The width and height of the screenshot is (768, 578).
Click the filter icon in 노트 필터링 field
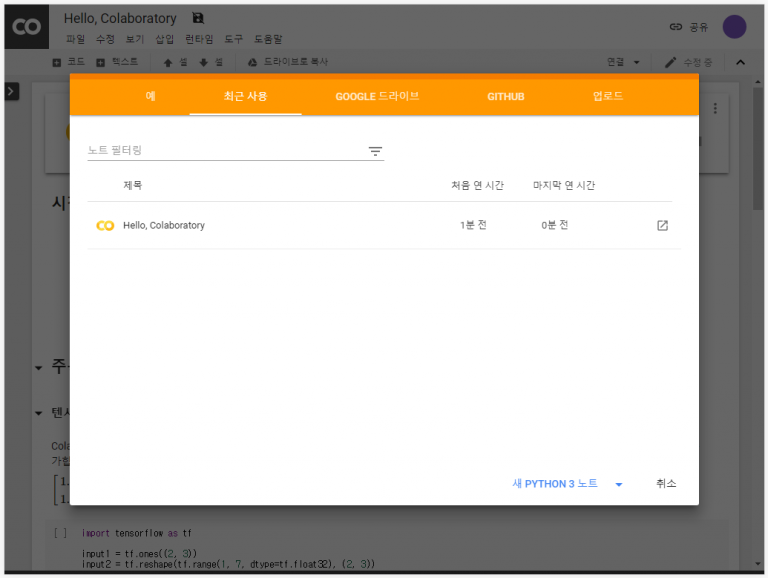375,151
